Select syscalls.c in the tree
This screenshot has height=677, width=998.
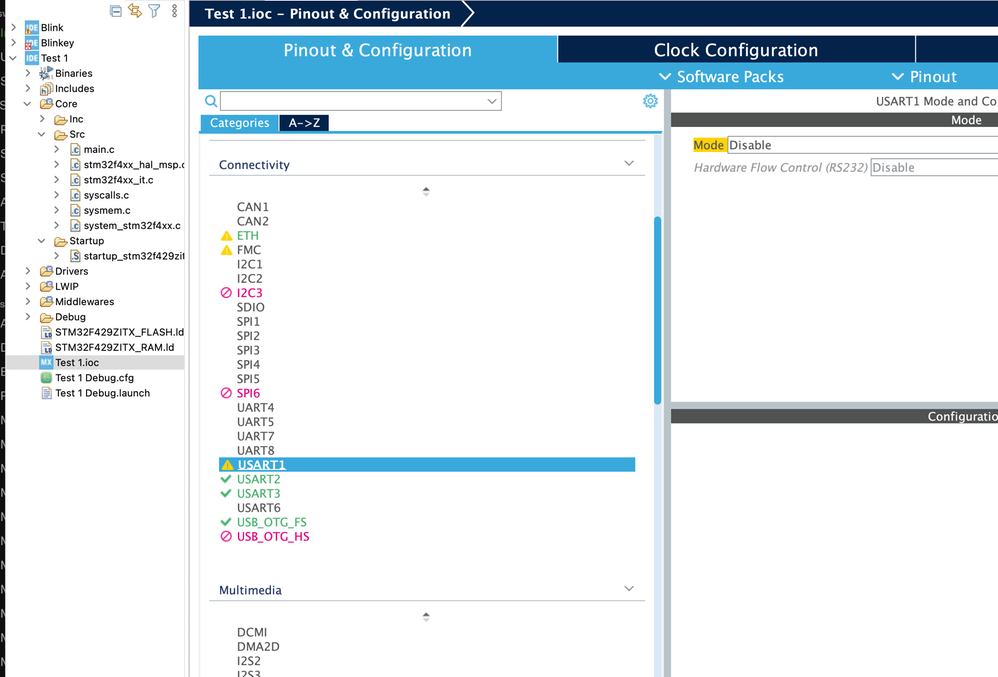106,195
